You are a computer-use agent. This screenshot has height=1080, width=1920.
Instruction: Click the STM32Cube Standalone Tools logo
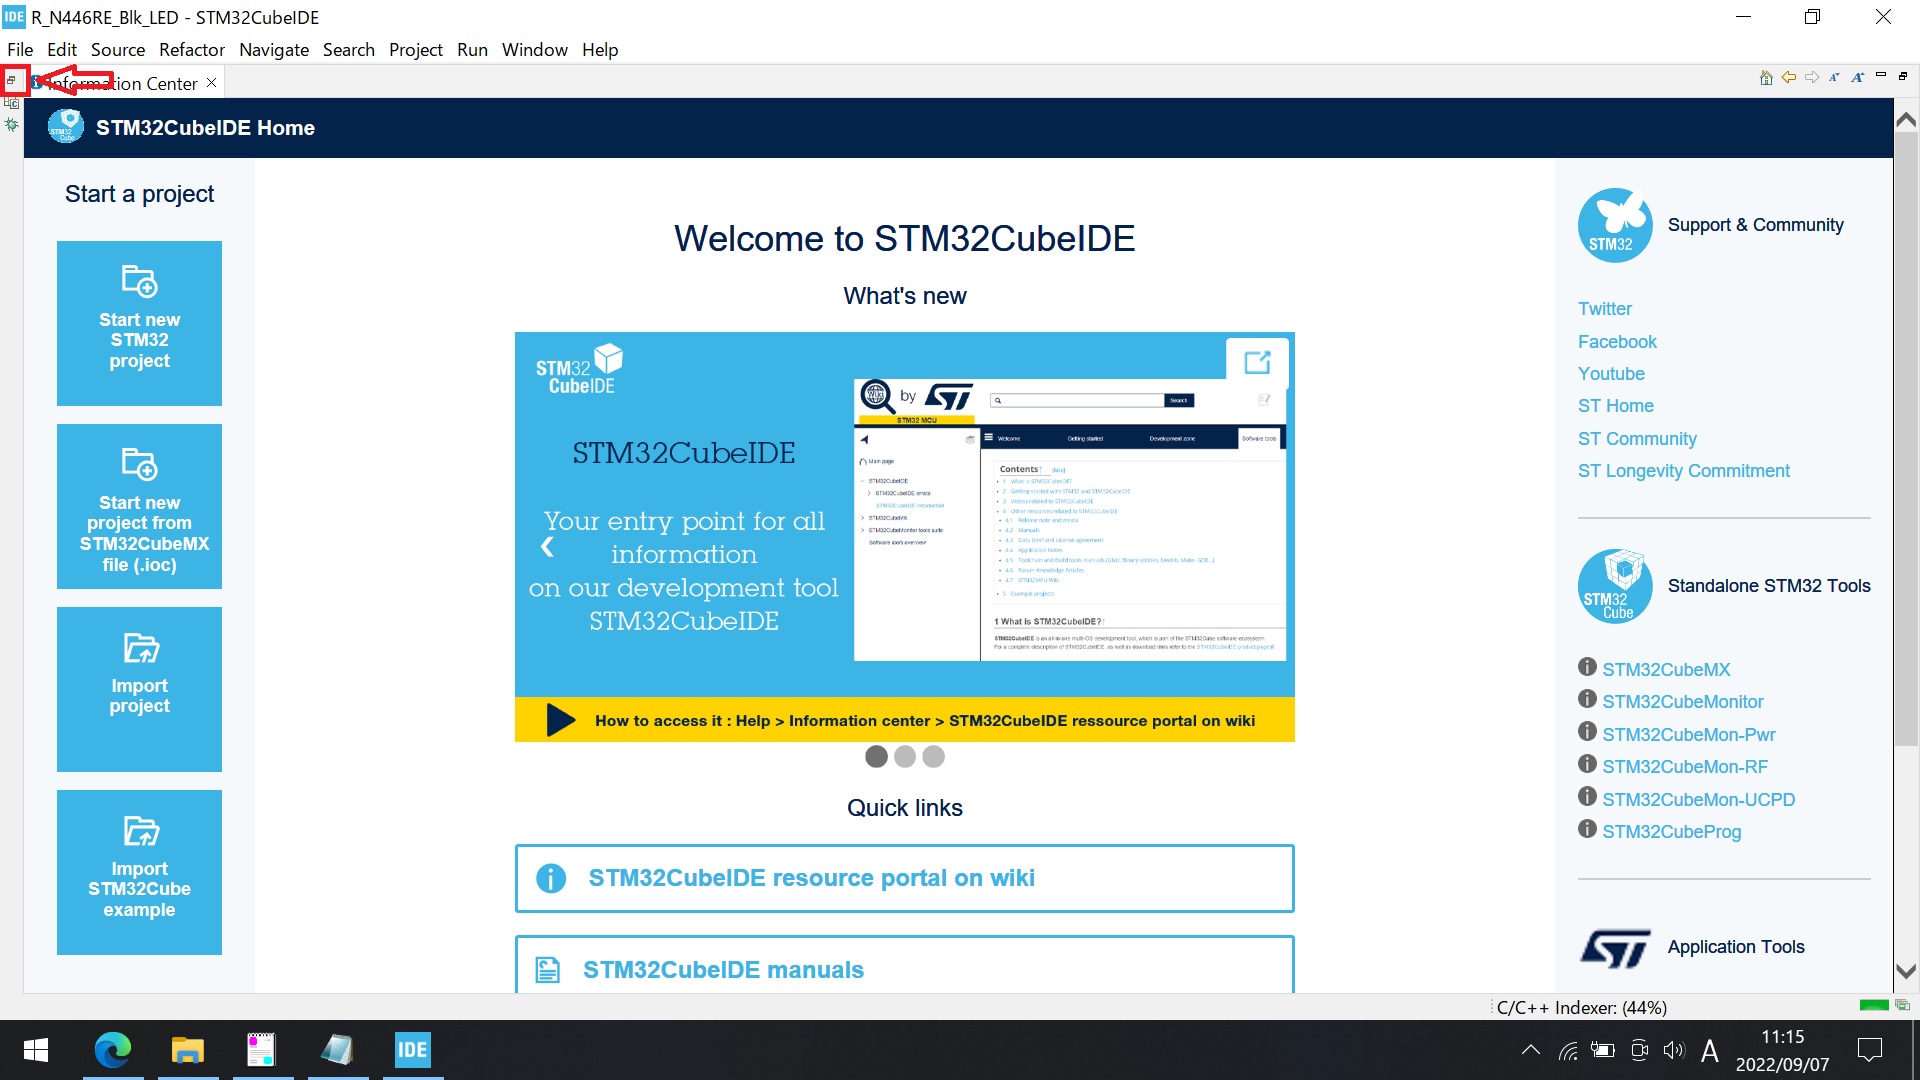1614,586
